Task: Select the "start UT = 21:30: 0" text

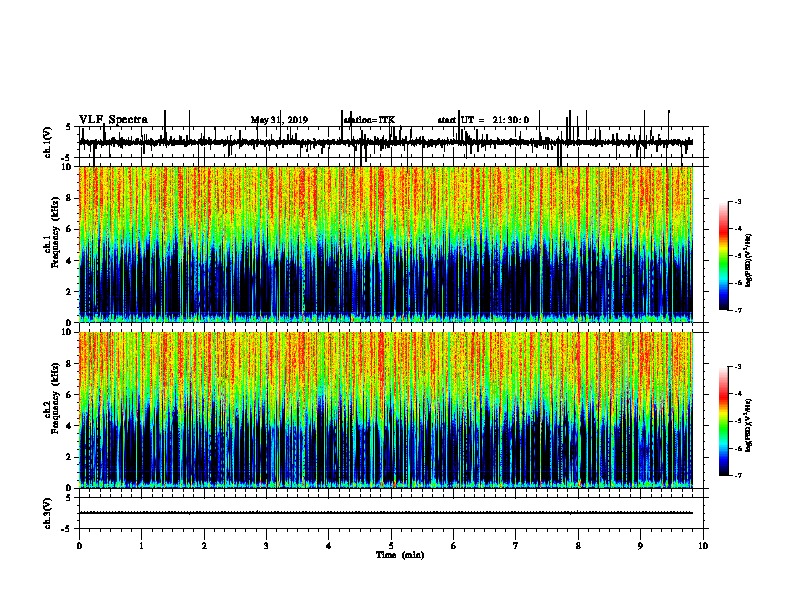Action: click(483, 120)
